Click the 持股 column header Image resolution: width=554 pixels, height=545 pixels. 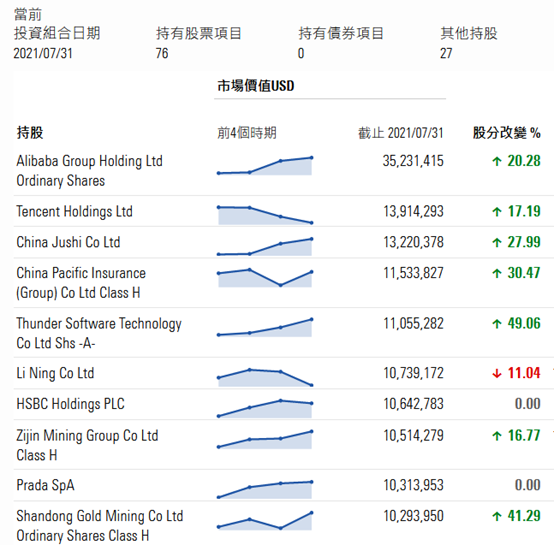[30, 133]
